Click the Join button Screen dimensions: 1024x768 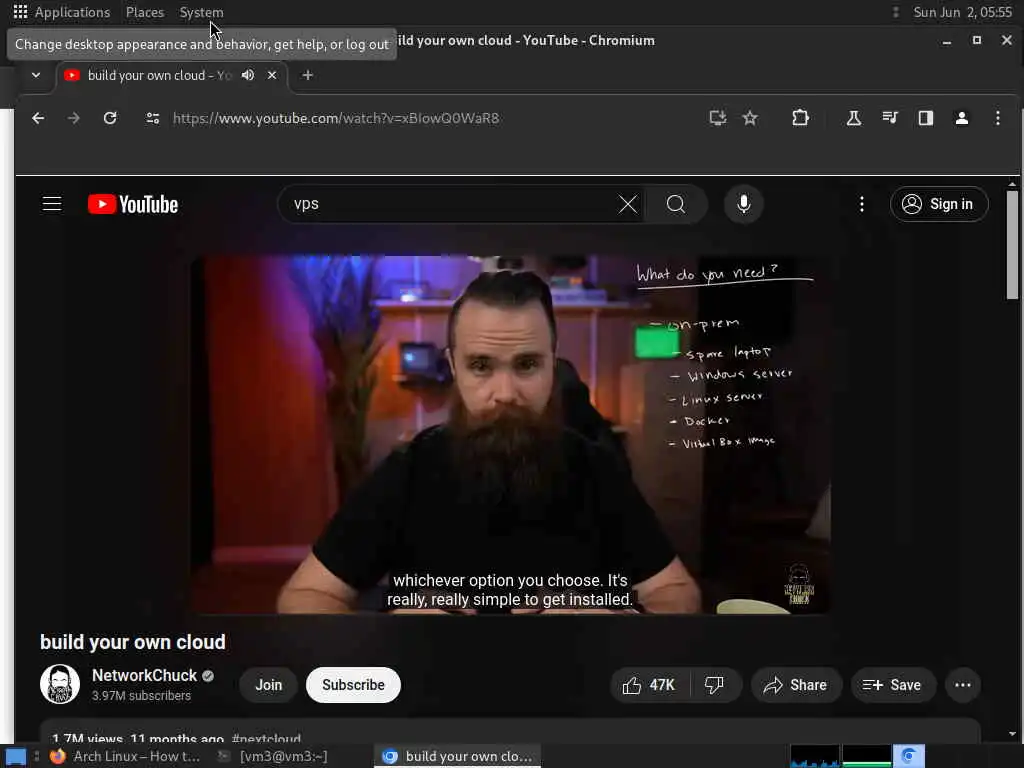268,684
